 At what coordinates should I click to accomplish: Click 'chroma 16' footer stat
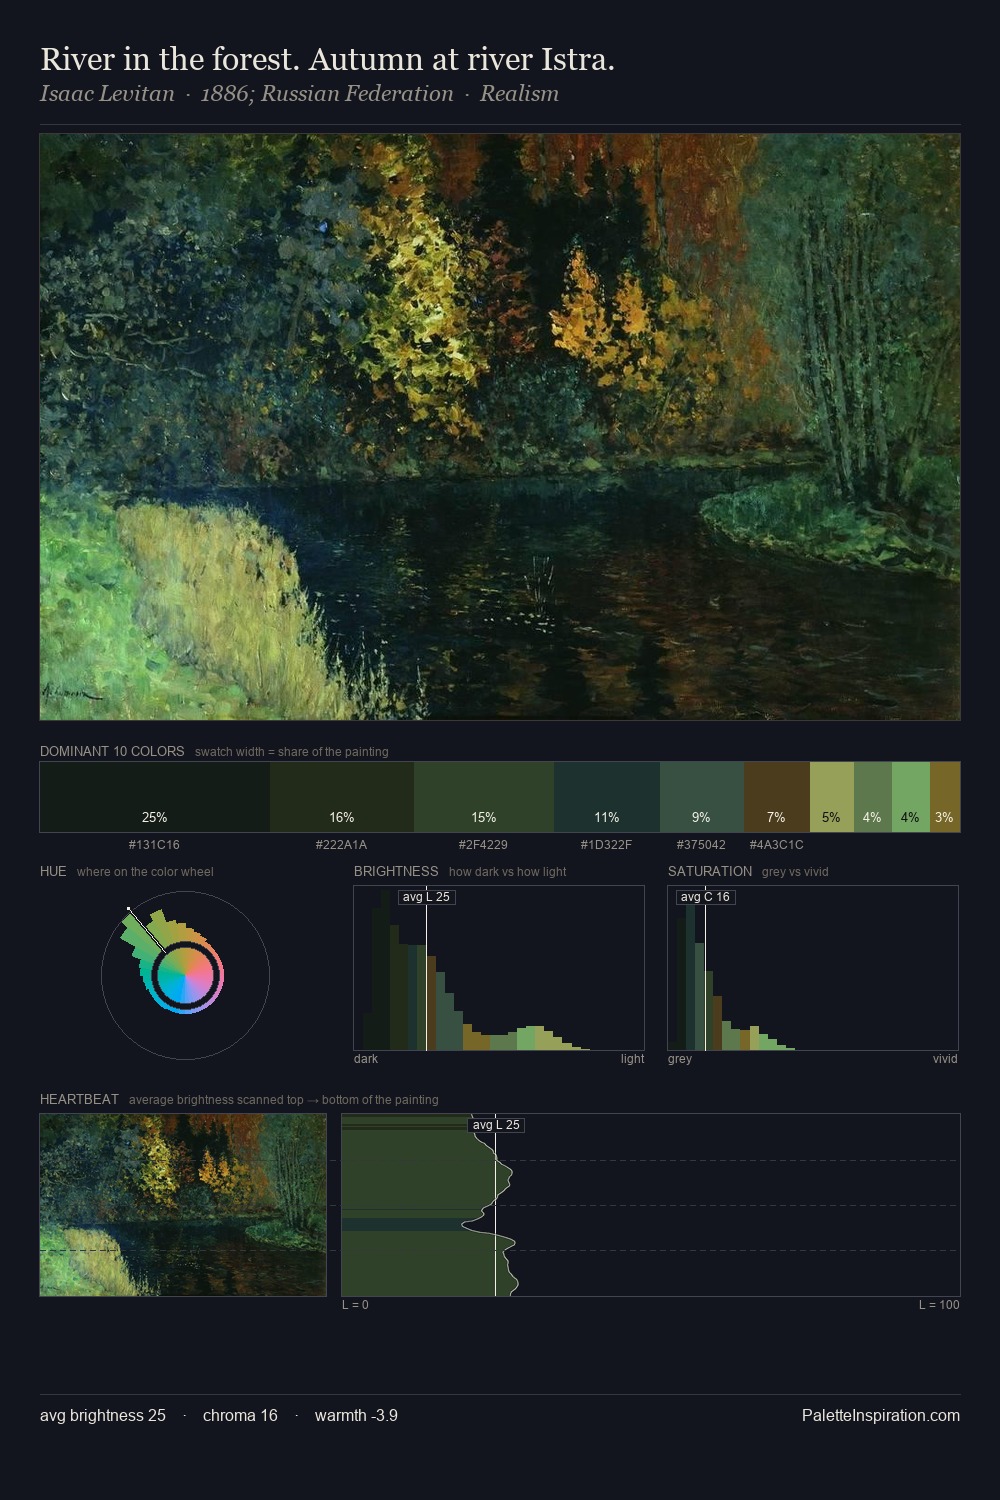pyautogui.click(x=240, y=1415)
